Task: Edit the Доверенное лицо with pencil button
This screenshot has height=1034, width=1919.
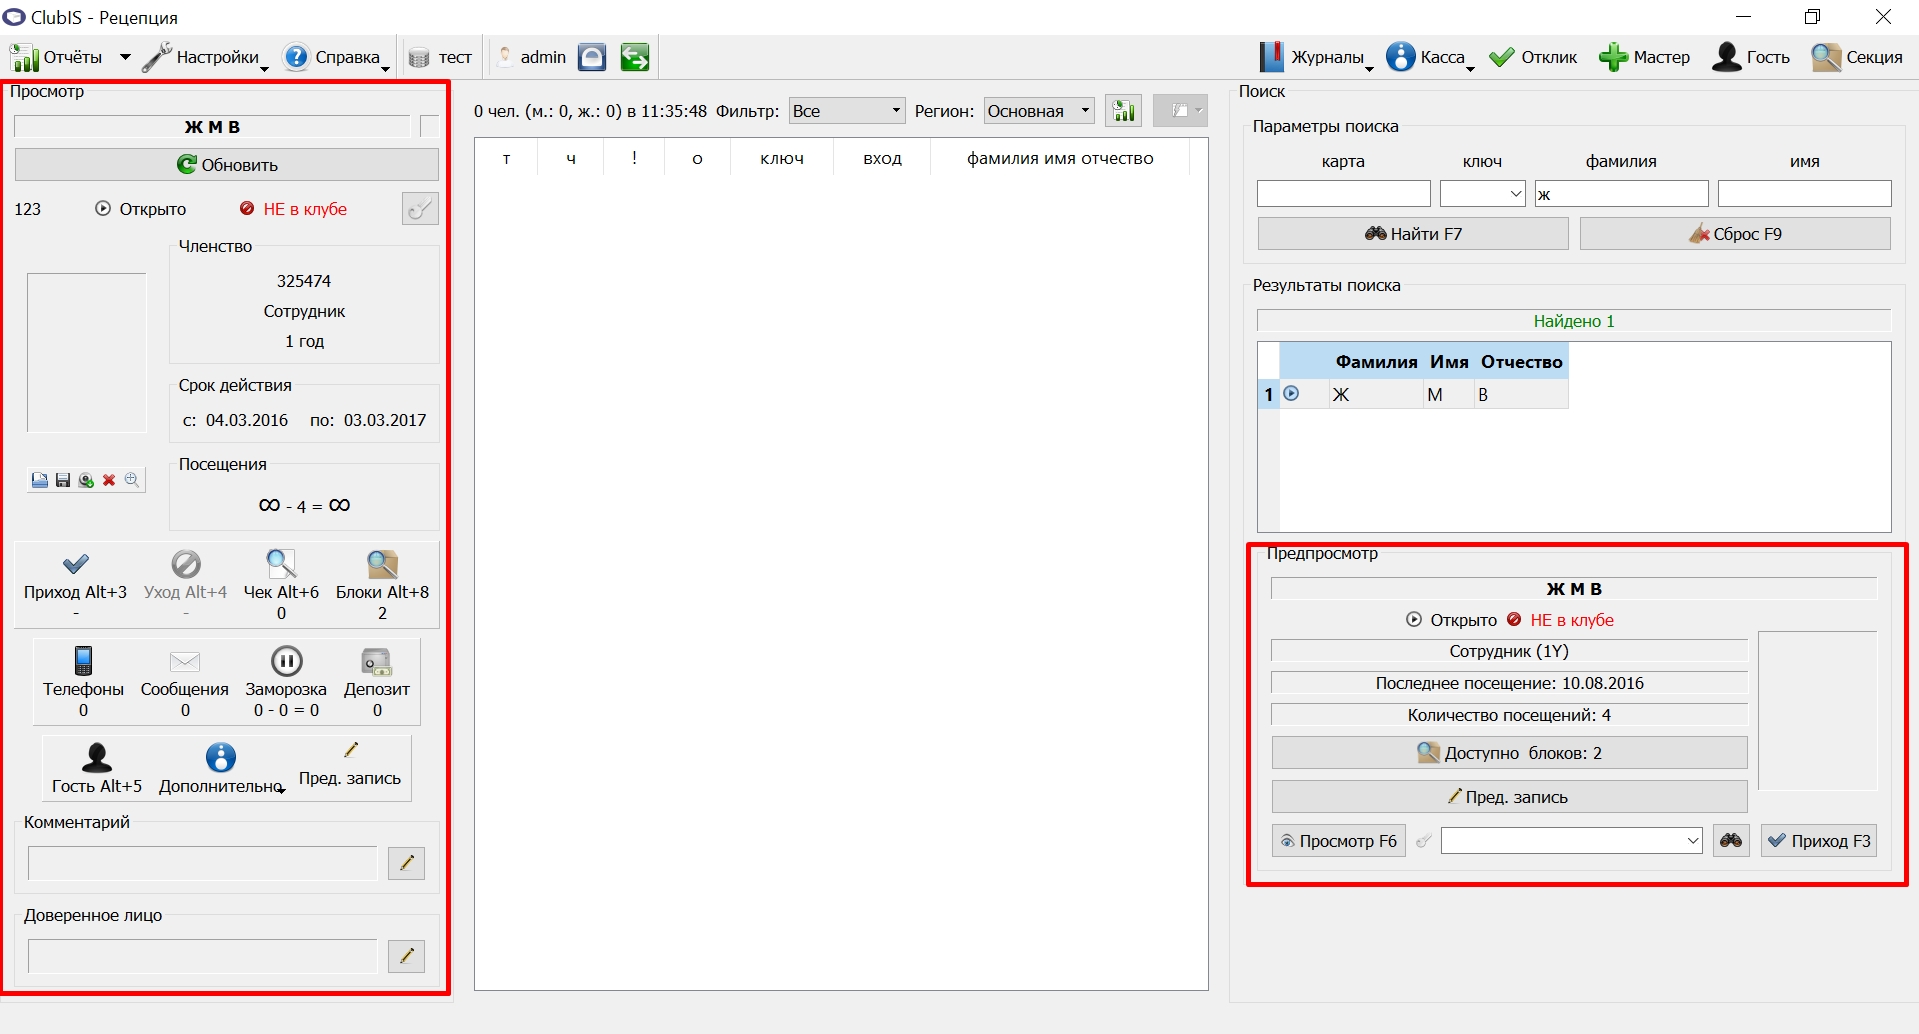Action: click(x=406, y=956)
